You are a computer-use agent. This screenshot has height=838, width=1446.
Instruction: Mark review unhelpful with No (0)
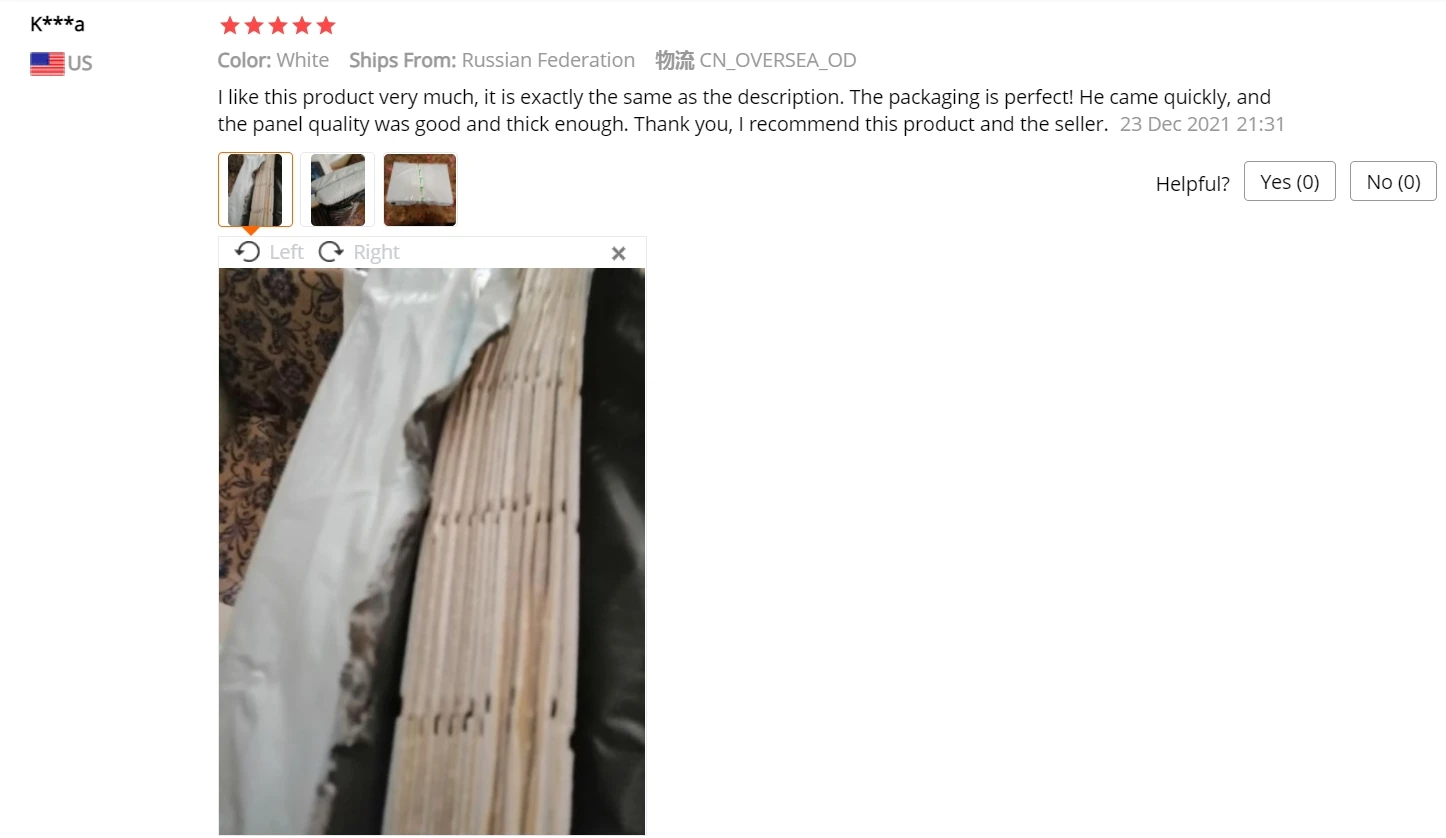click(x=1393, y=181)
